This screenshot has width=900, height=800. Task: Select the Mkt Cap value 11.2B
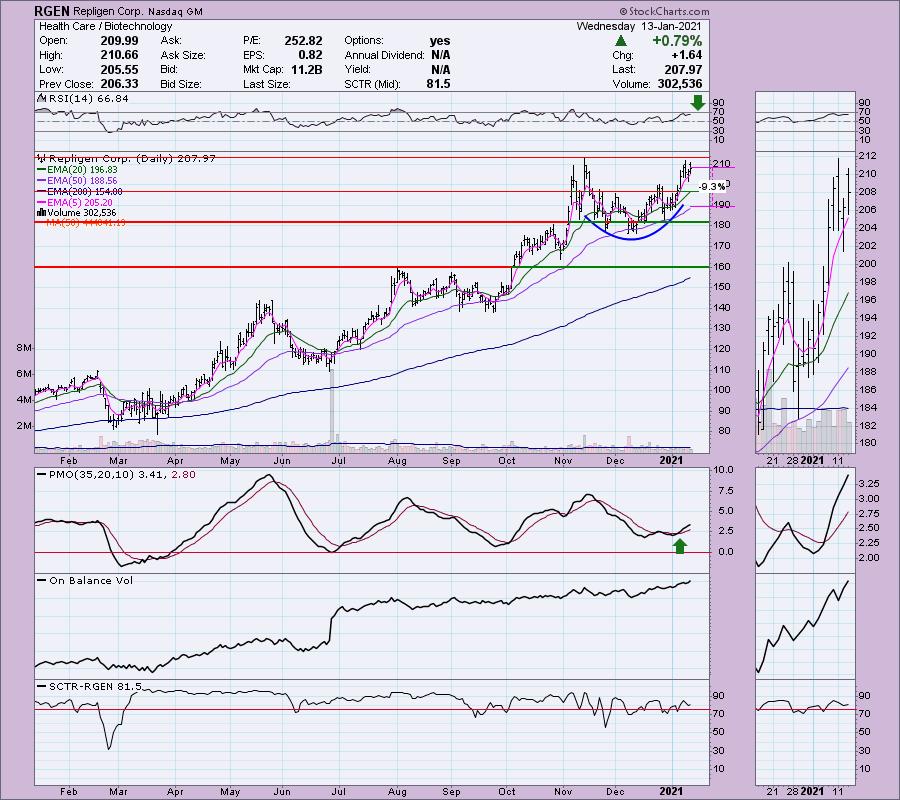pyautogui.click(x=306, y=69)
